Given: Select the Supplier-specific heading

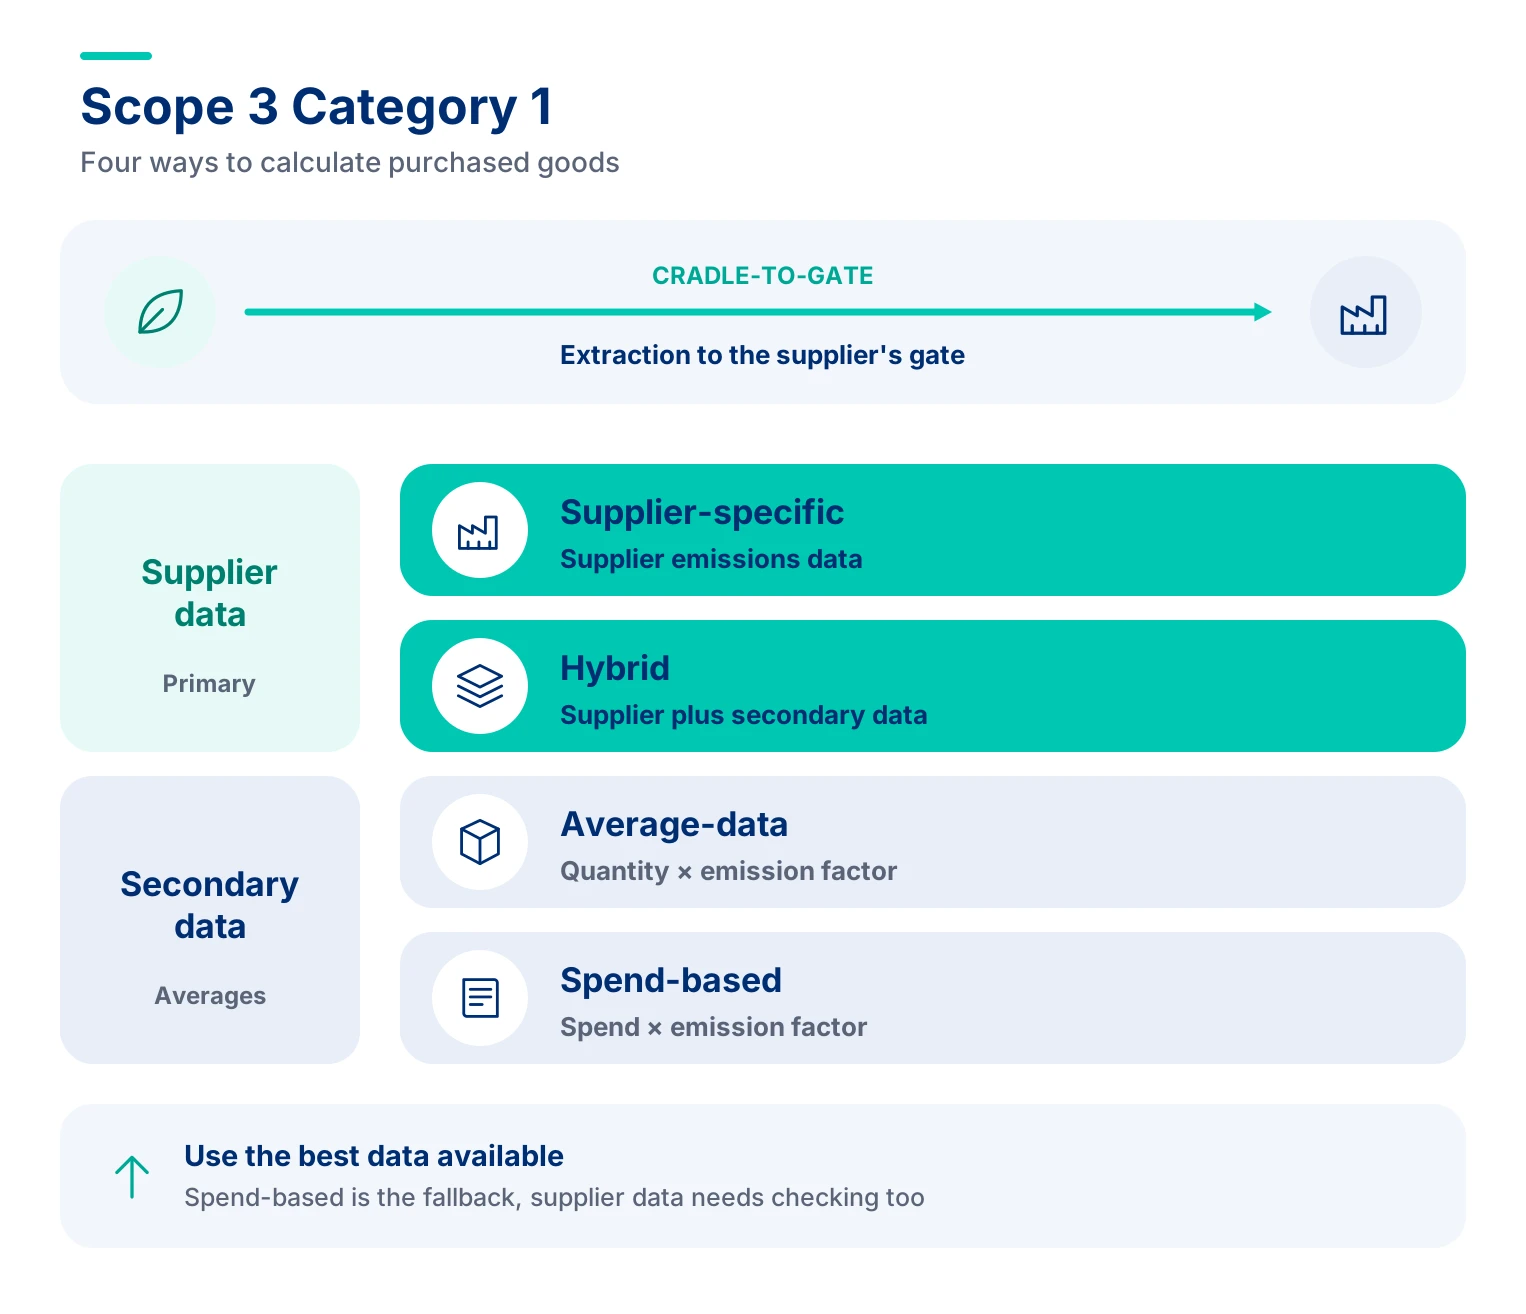Looking at the screenshot, I should click(702, 512).
